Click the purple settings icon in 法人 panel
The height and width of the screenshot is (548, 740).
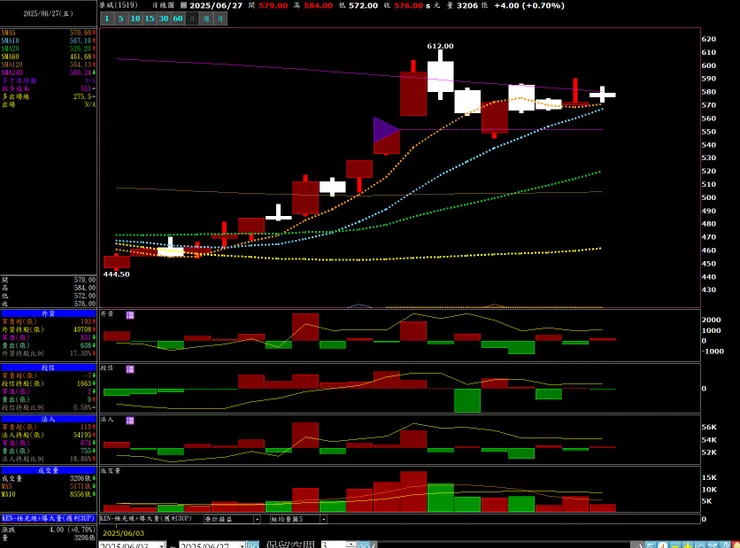130,420
